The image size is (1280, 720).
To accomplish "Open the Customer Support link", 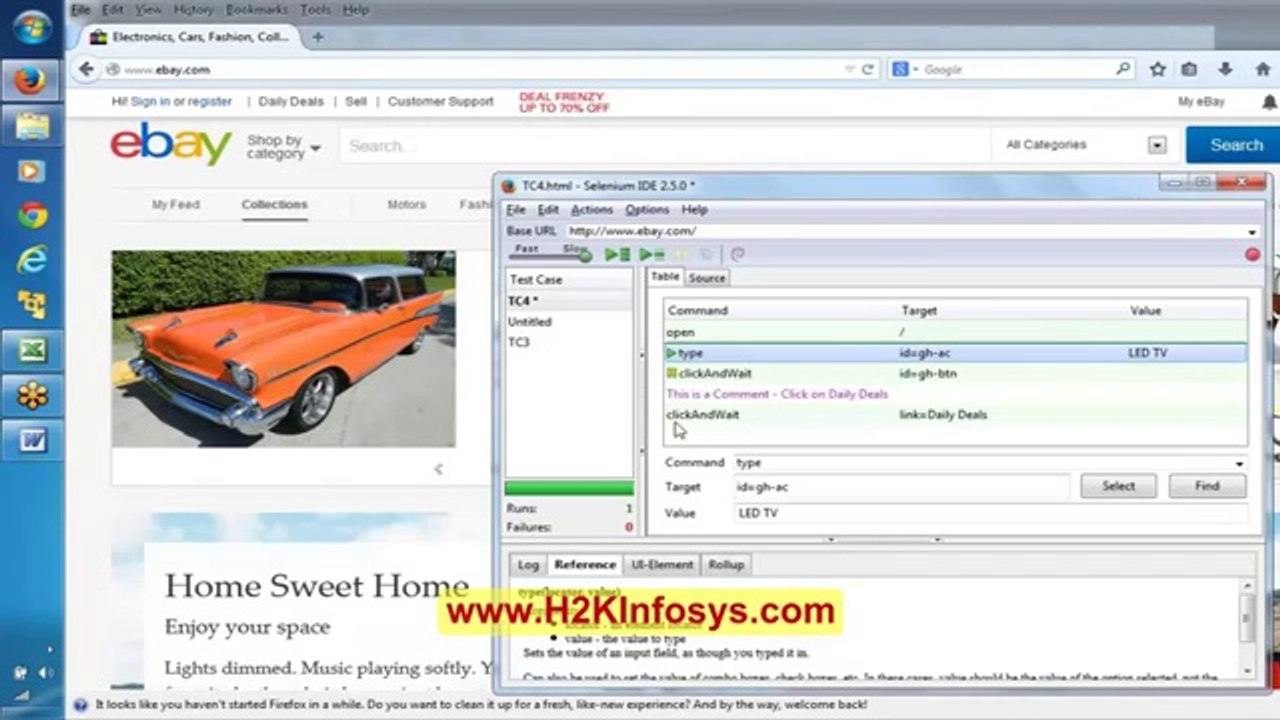I will pyautogui.click(x=440, y=102).
